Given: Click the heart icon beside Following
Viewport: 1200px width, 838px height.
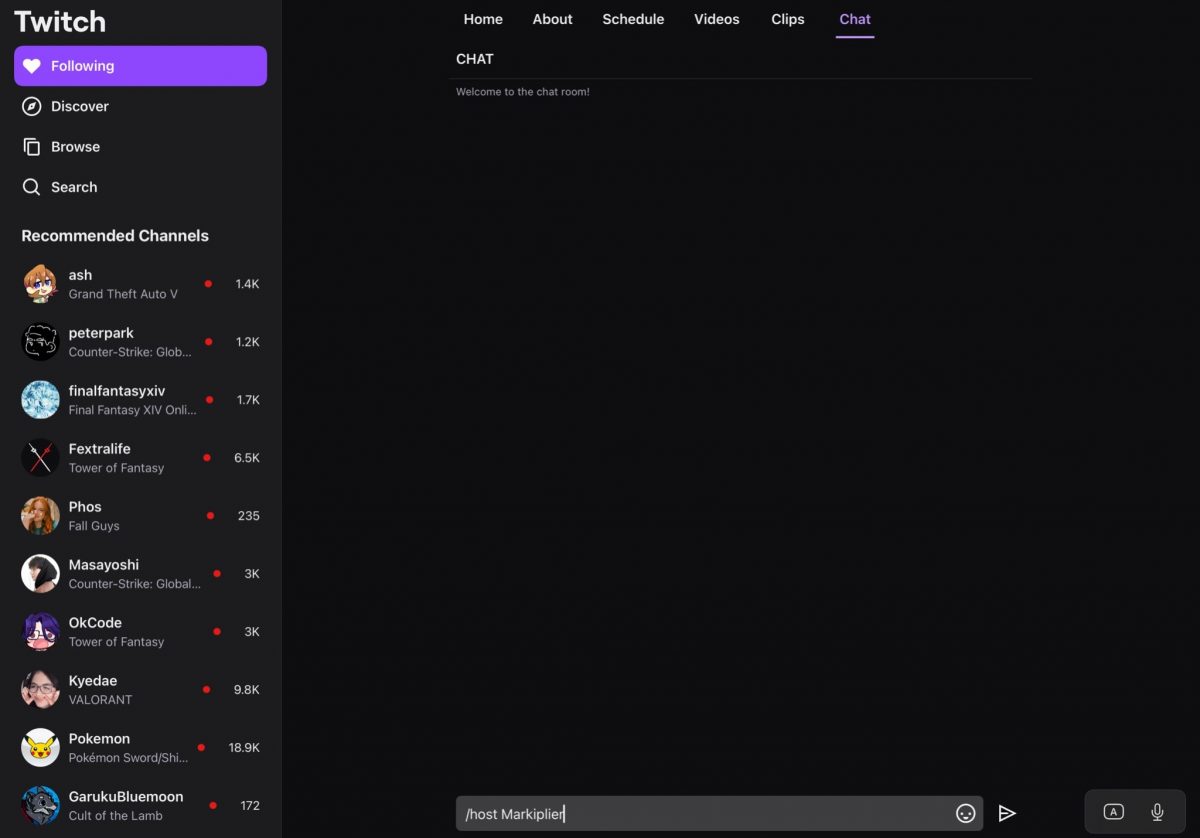Looking at the screenshot, I should coord(32,66).
